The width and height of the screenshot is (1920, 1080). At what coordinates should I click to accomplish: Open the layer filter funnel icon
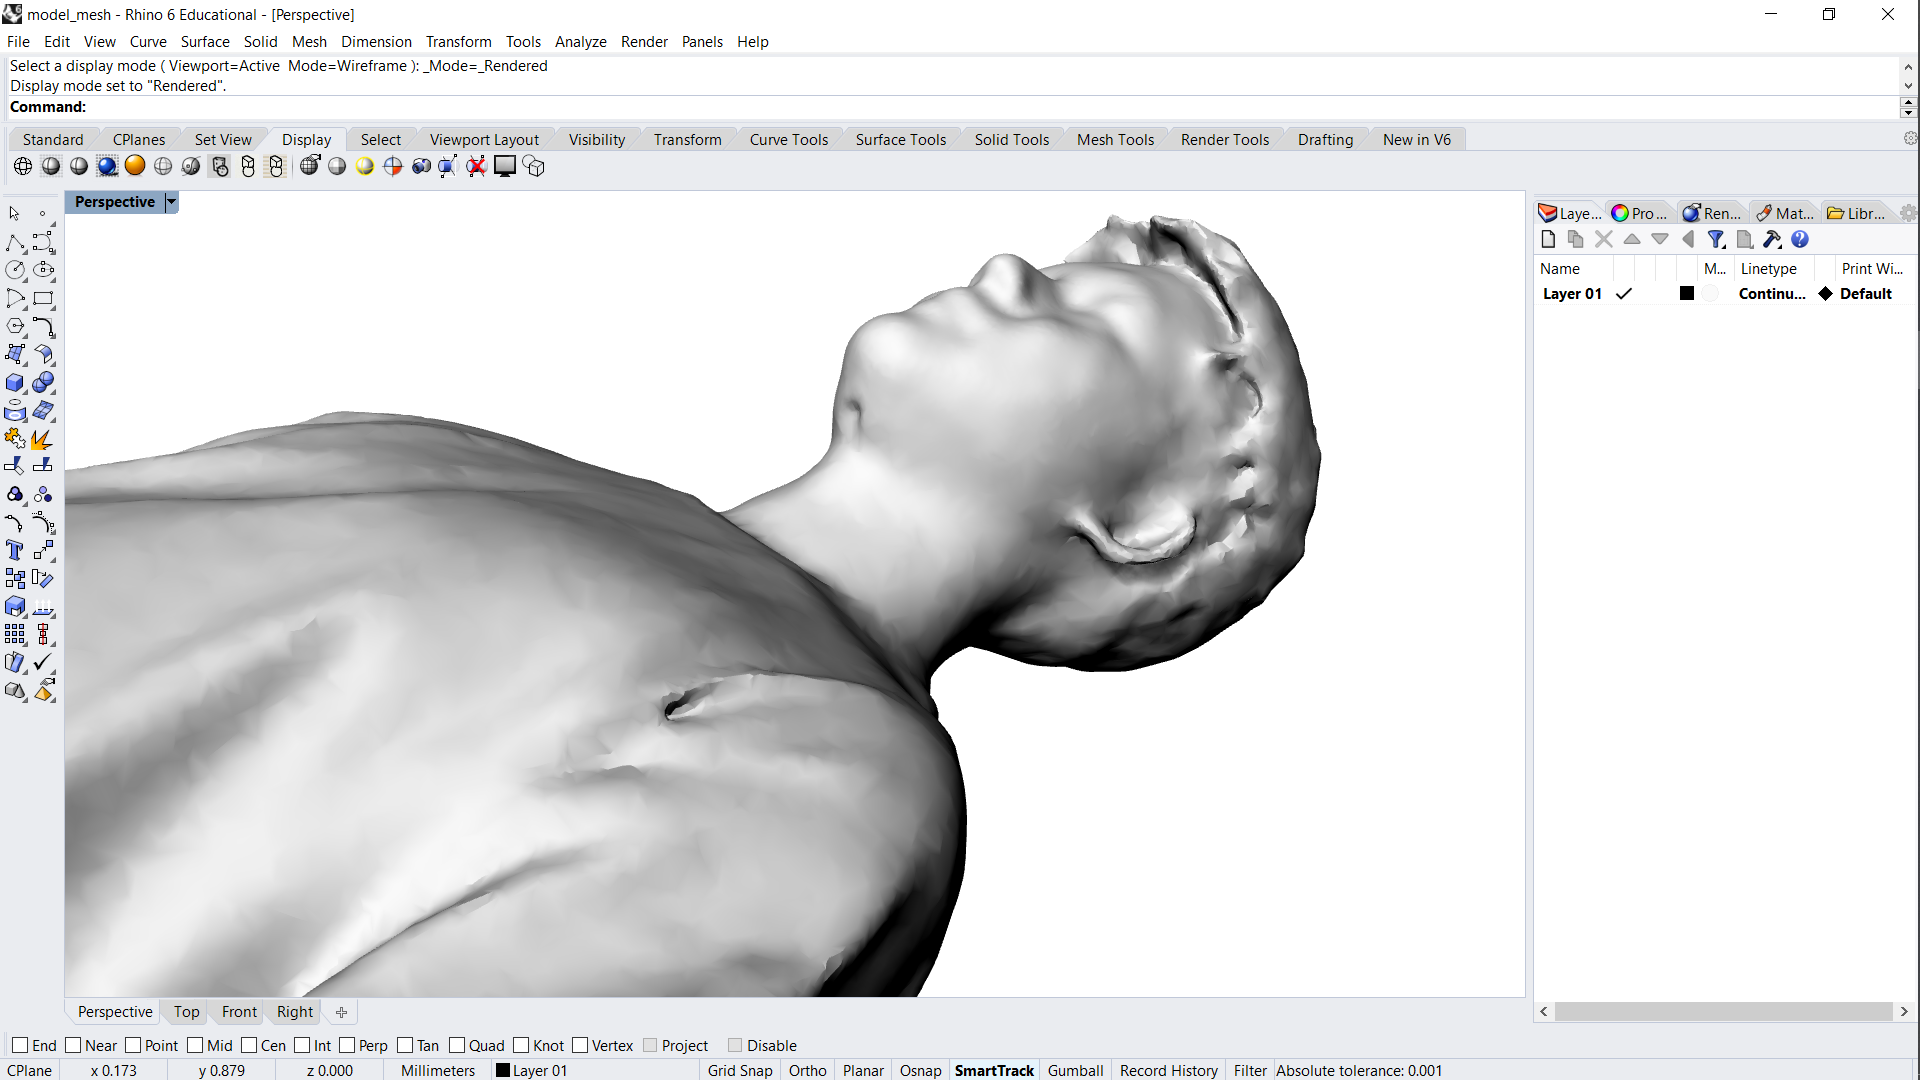tap(1716, 239)
